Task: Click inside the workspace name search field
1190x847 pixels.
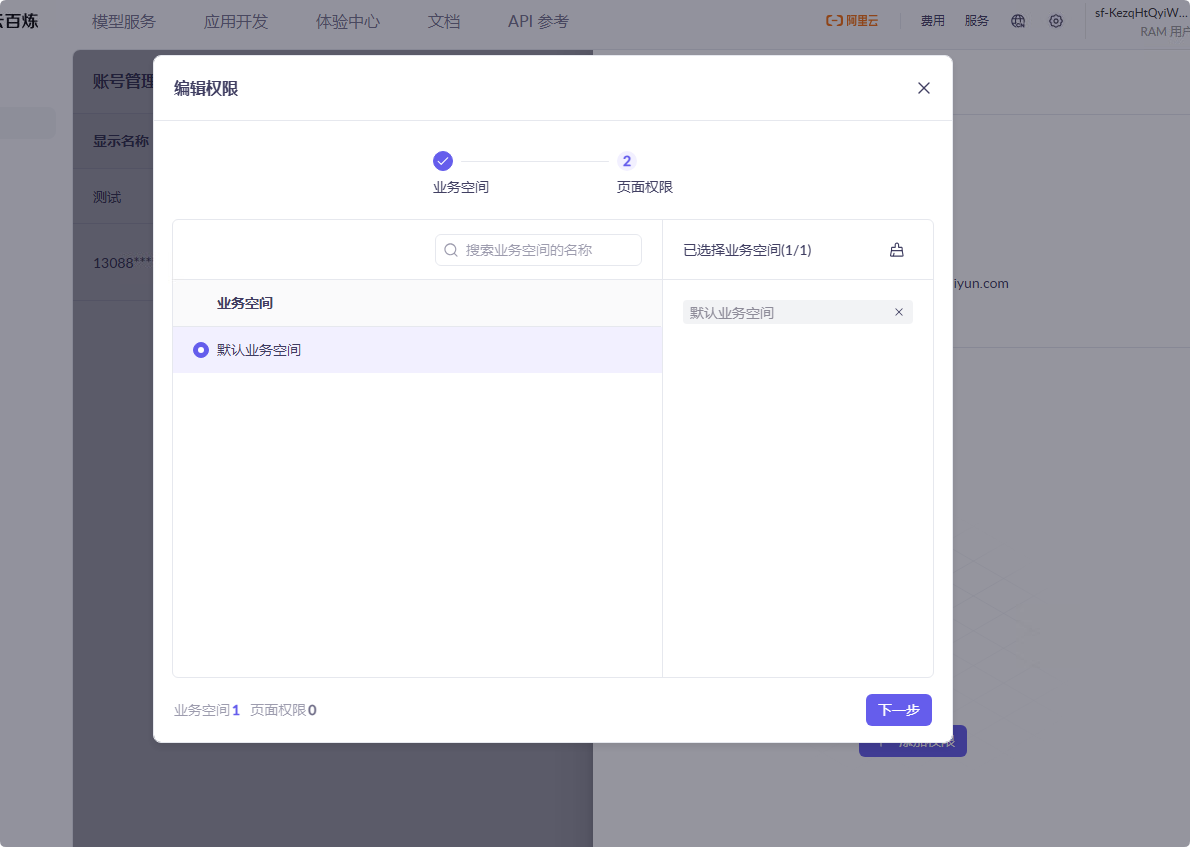Action: 538,249
